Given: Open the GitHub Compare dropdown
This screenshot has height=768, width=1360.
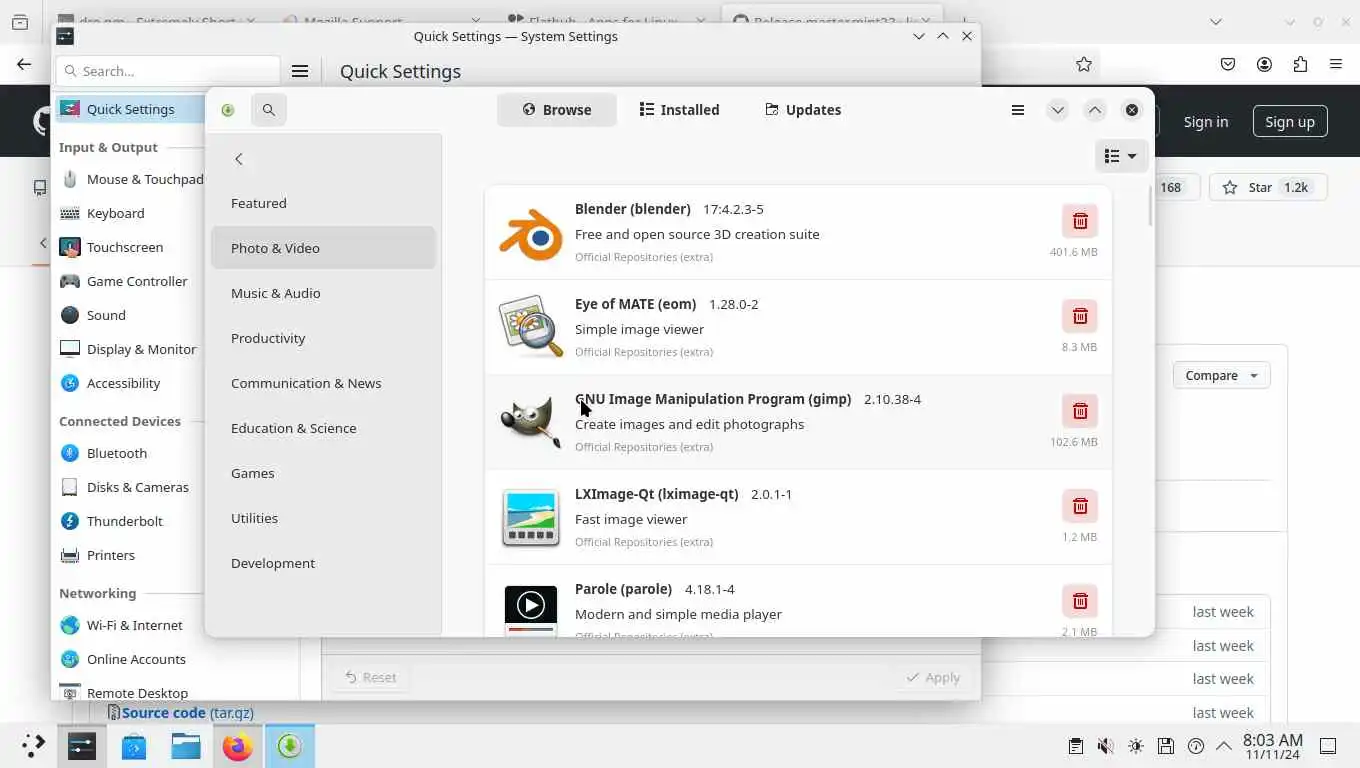Looking at the screenshot, I should point(1221,376).
